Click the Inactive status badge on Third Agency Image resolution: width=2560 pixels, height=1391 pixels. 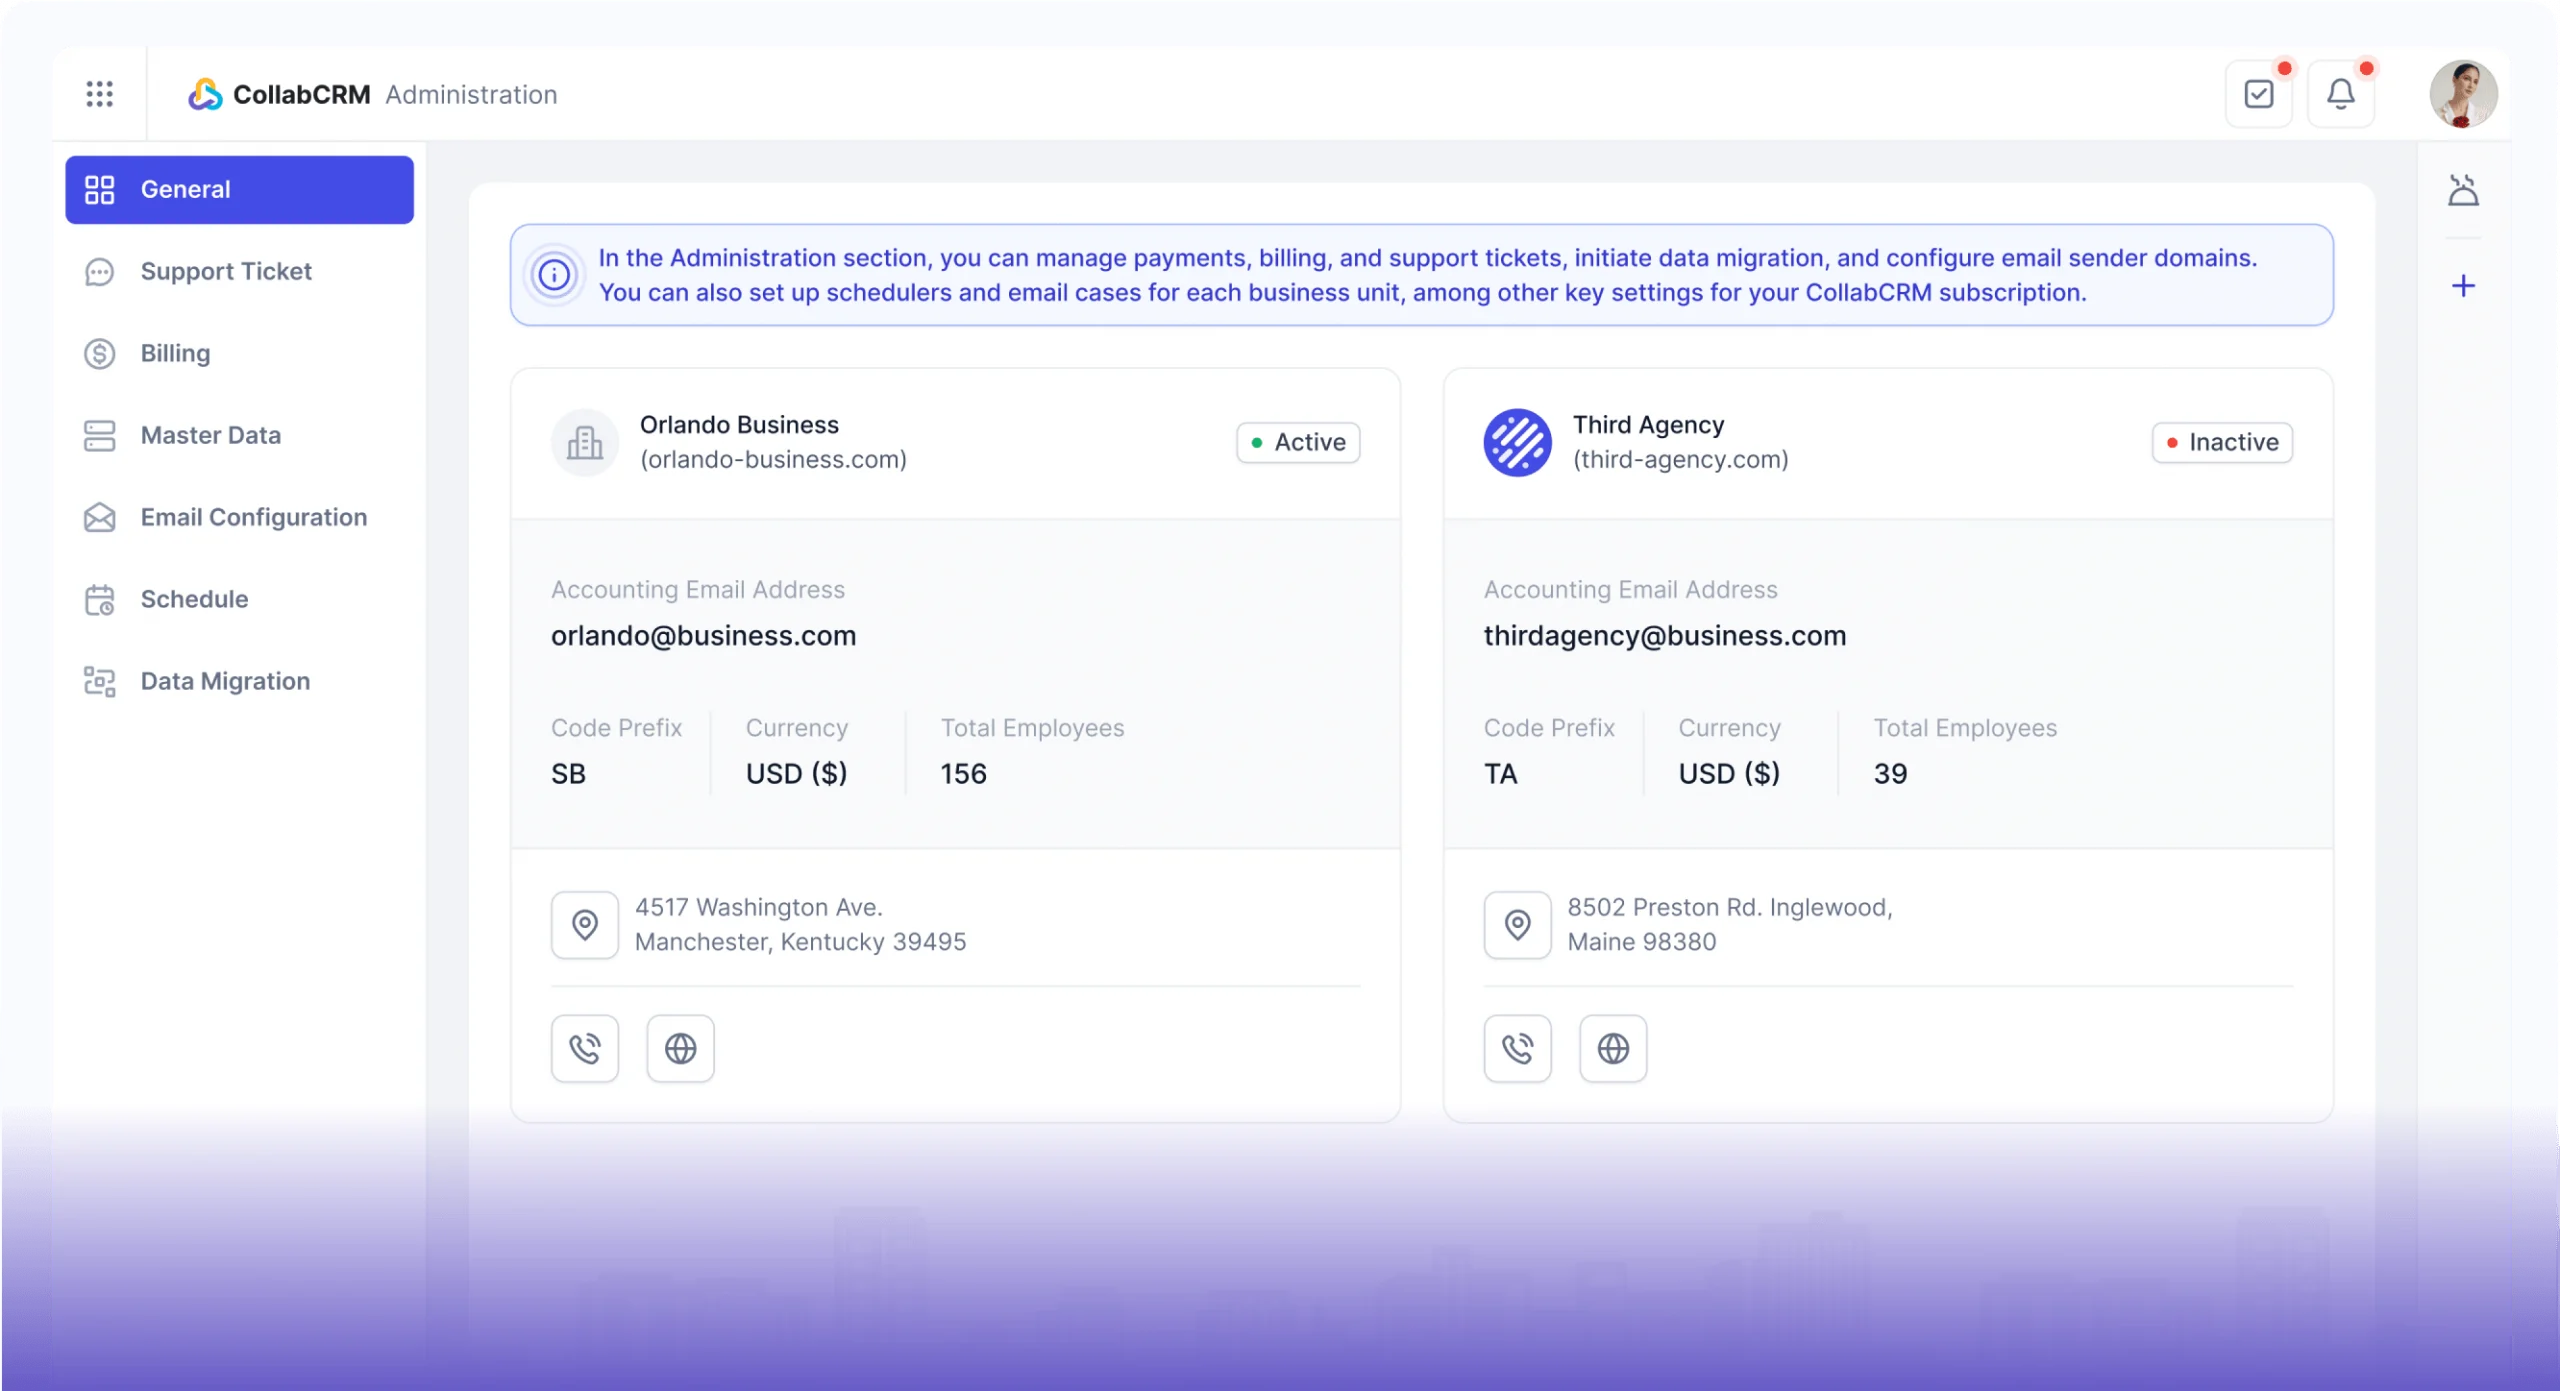click(x=2222, y=442)
